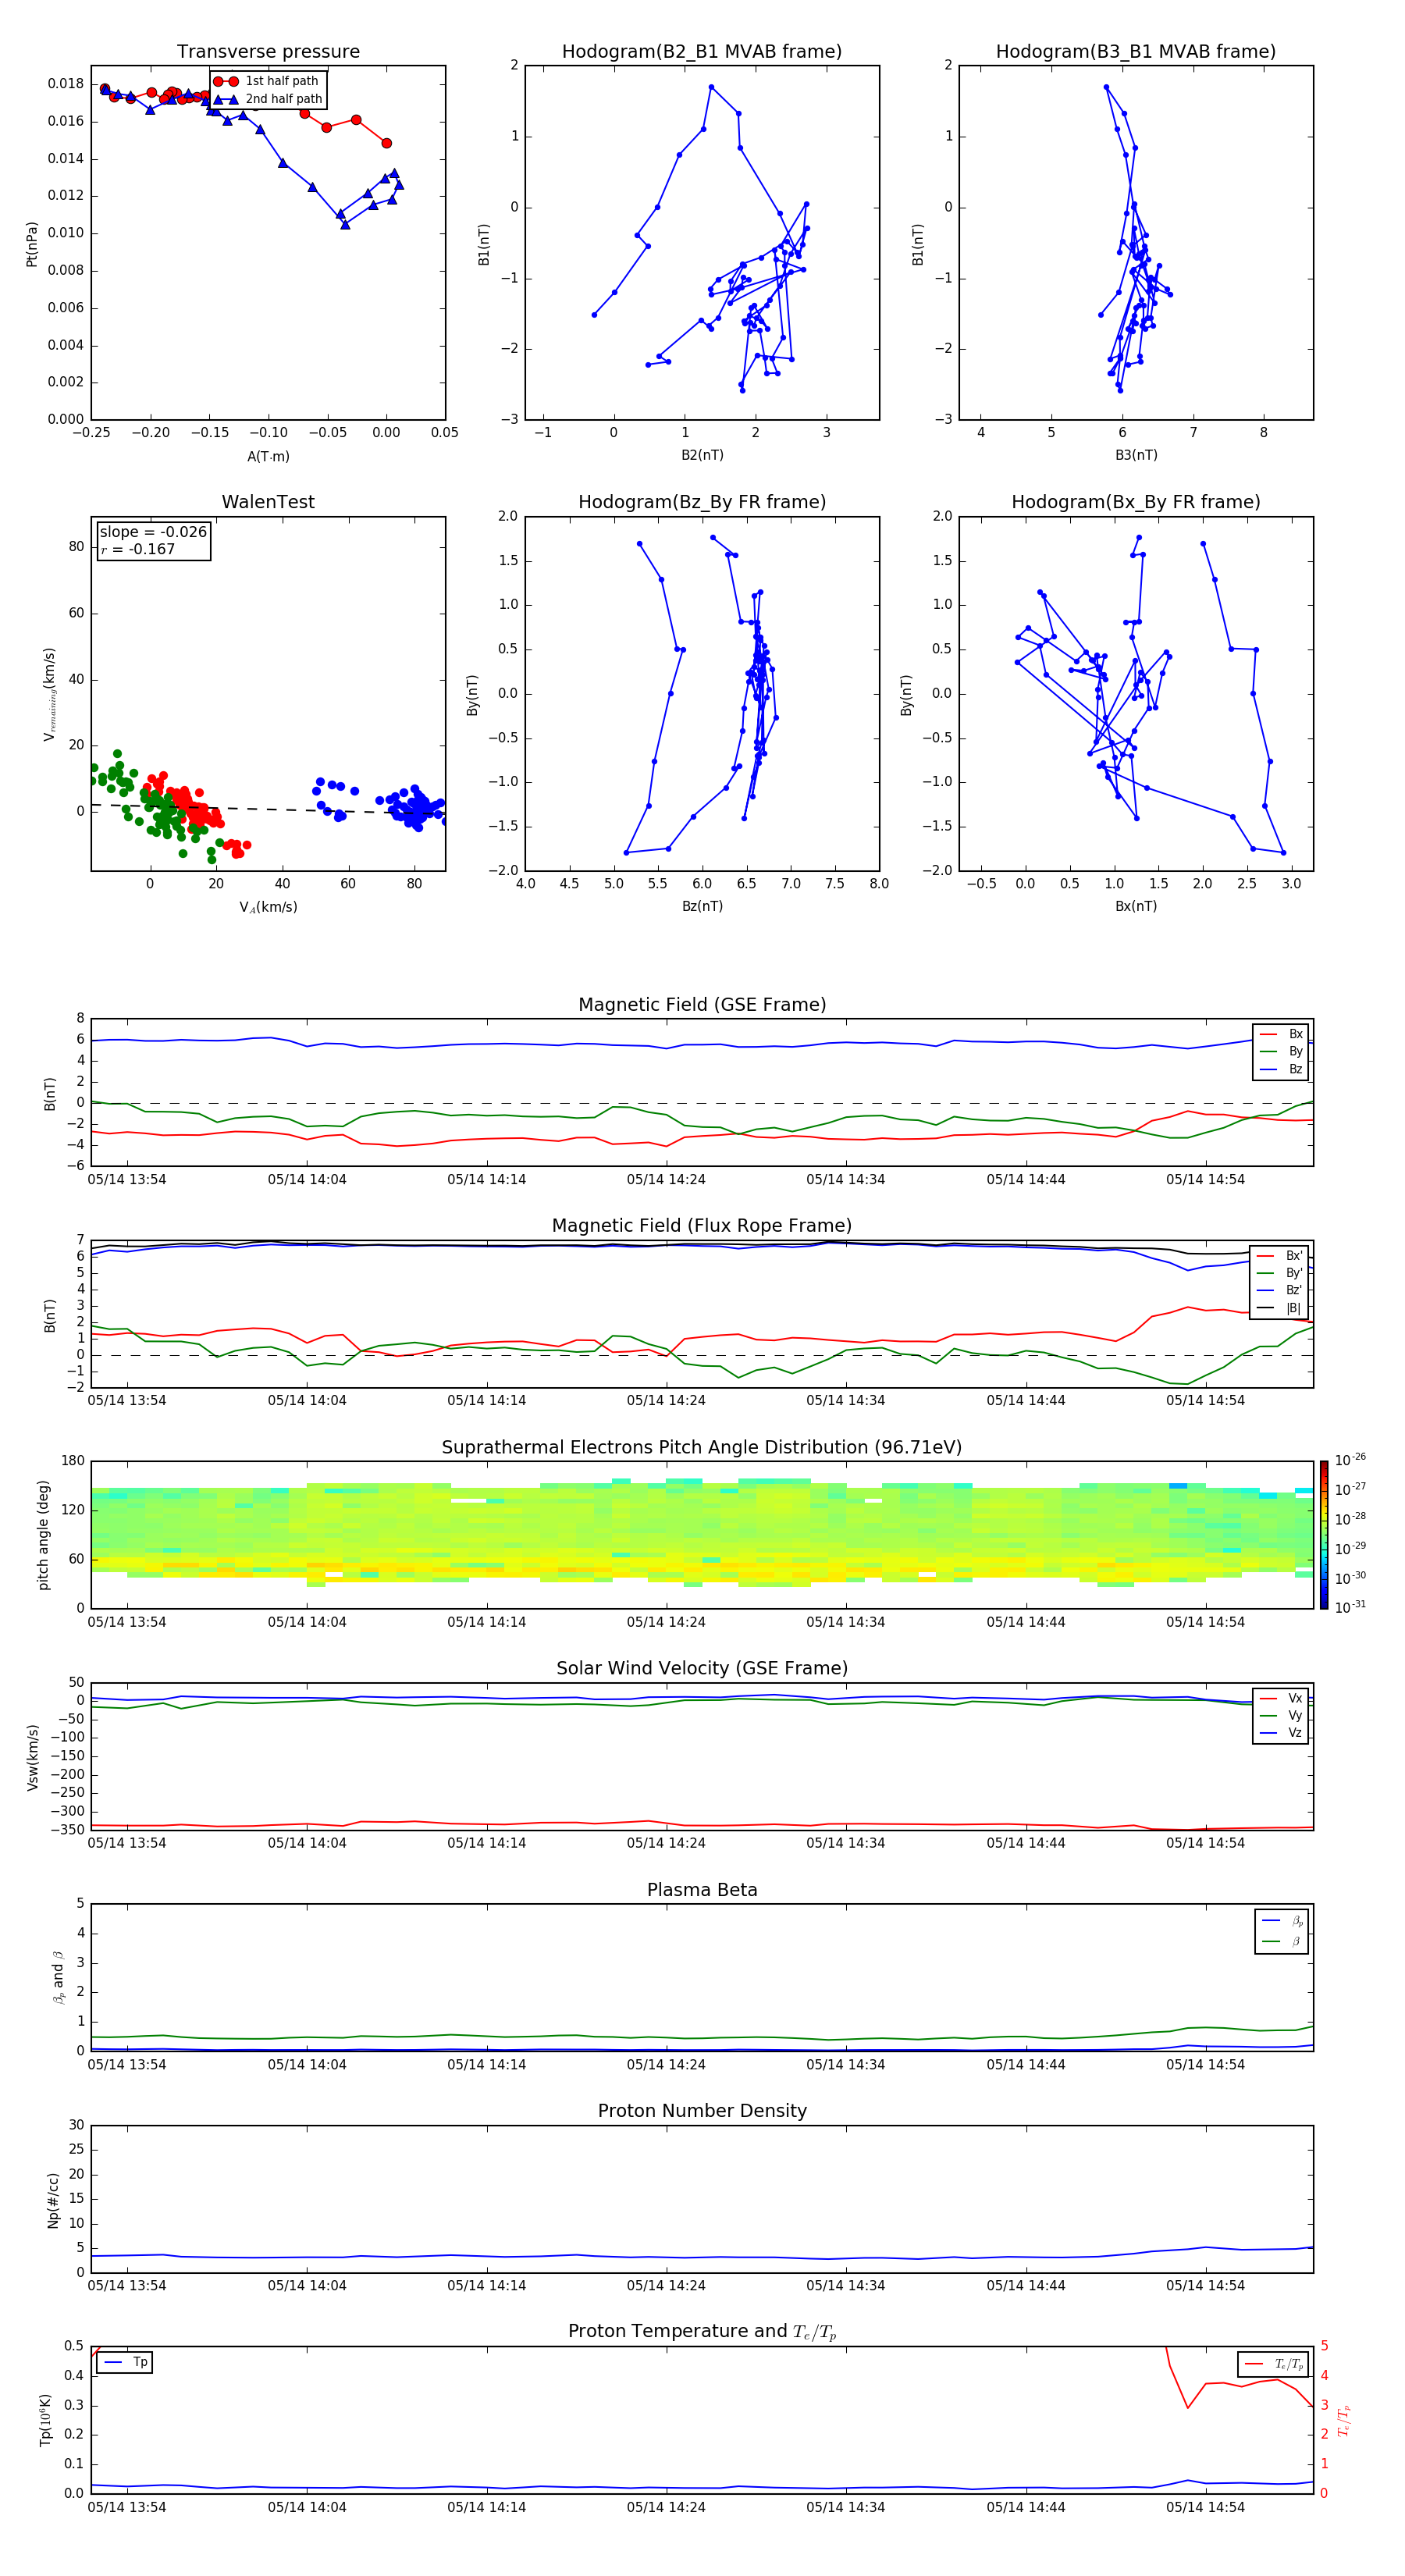Image resolution: width=1405 pixels, height=2576 pixels.
Task: Select "By'" in the Flux Rope legend
Action: click(x=1280, y=1273)
